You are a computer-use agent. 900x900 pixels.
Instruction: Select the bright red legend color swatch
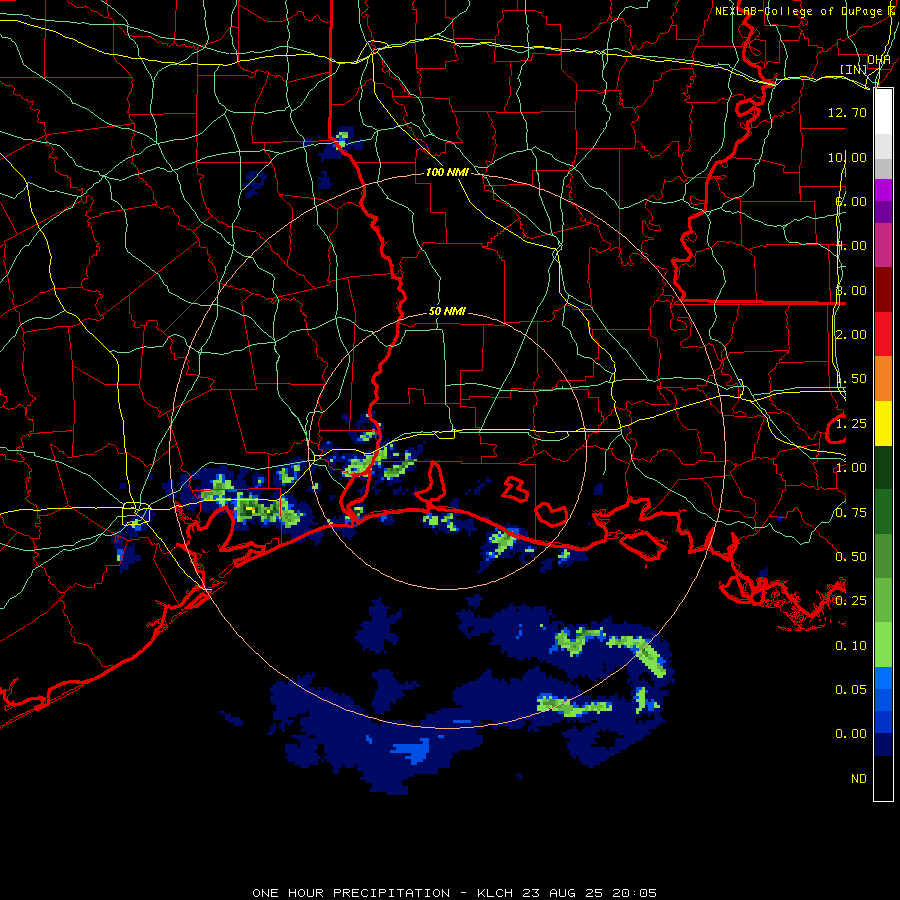click(883, 334)
